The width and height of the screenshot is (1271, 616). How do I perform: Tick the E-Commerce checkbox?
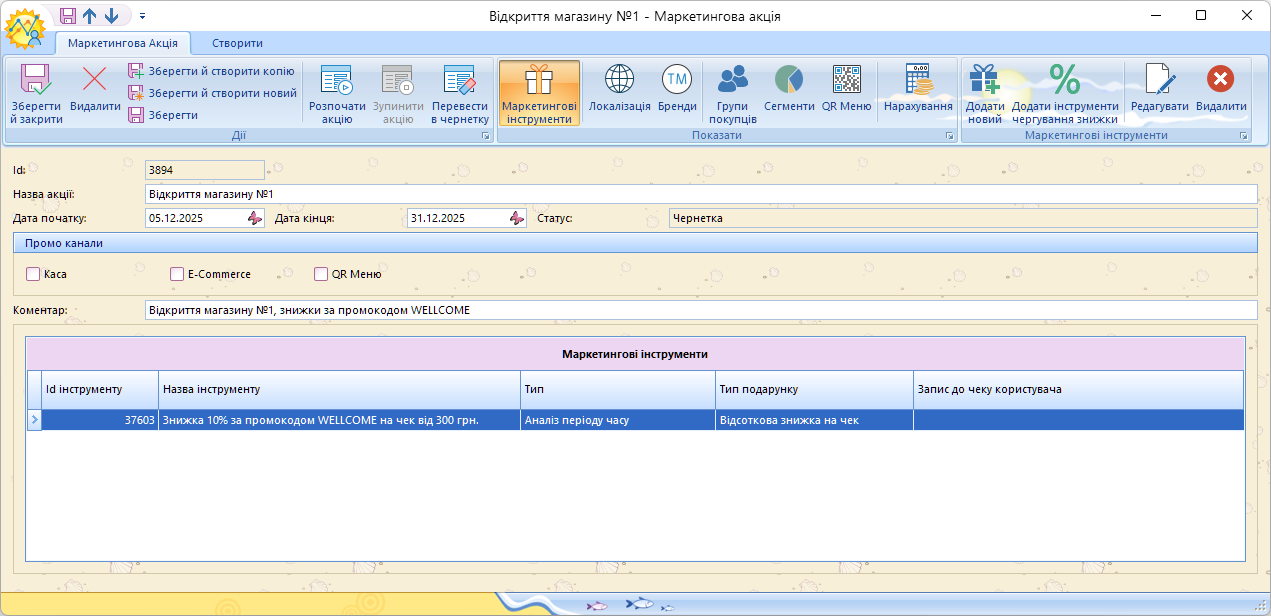pos(177,274)
